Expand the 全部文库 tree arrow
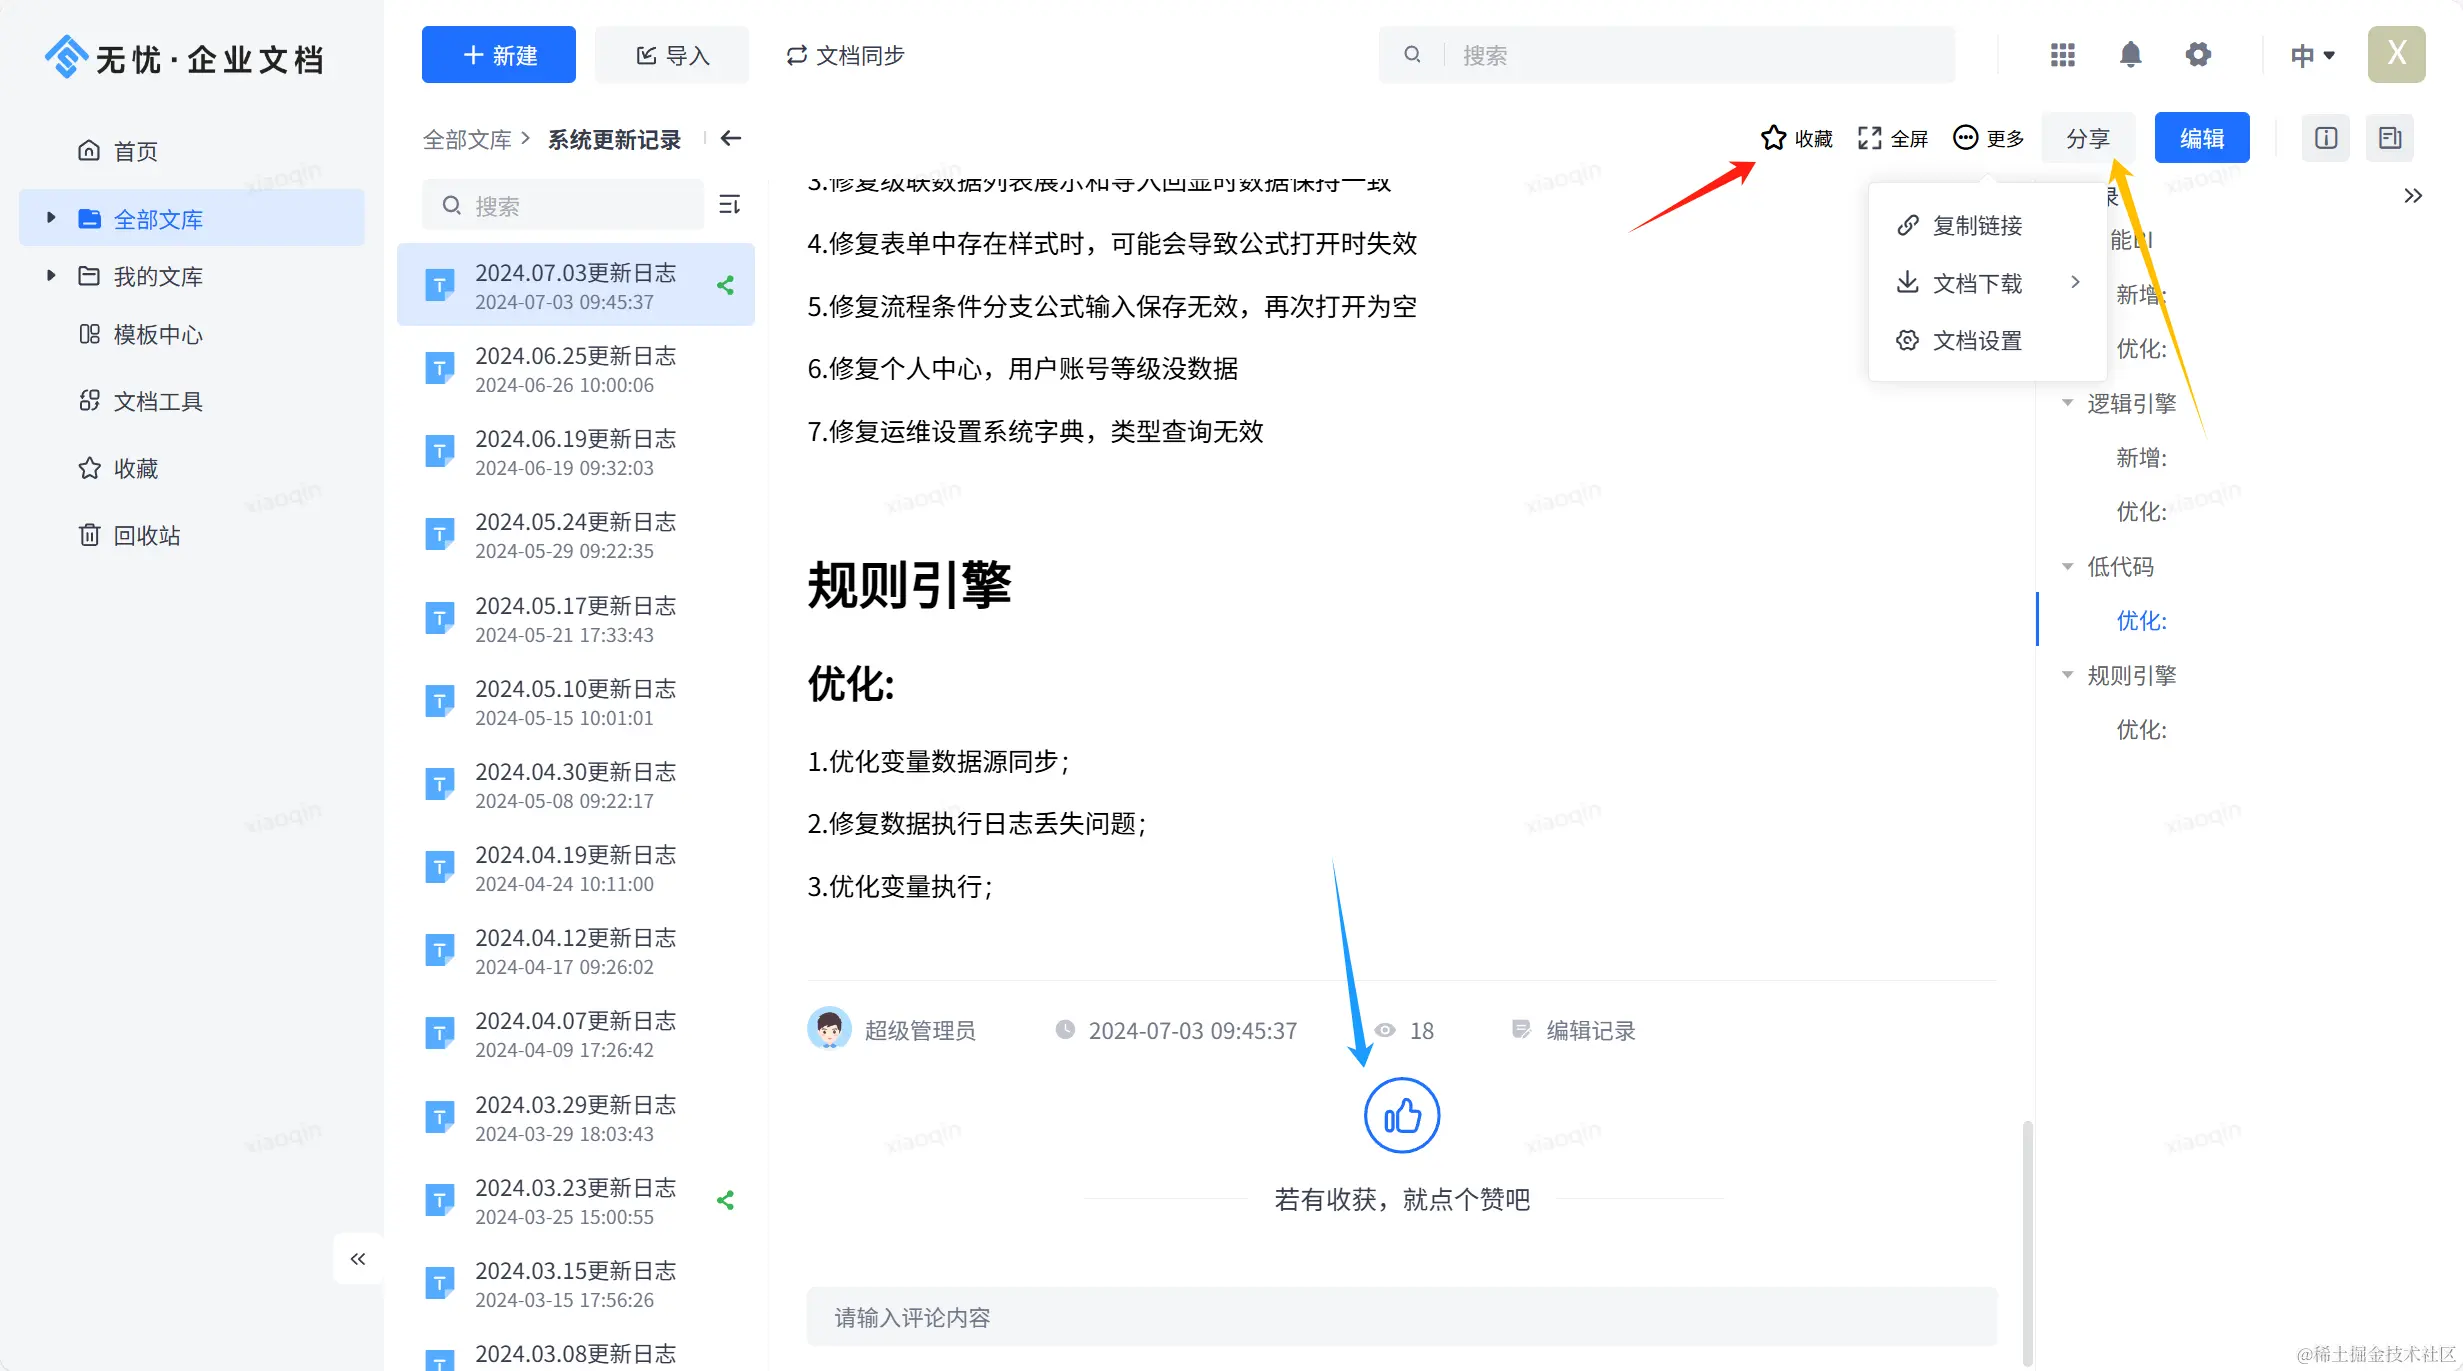2463x1371 pixels. coord(51,218)
